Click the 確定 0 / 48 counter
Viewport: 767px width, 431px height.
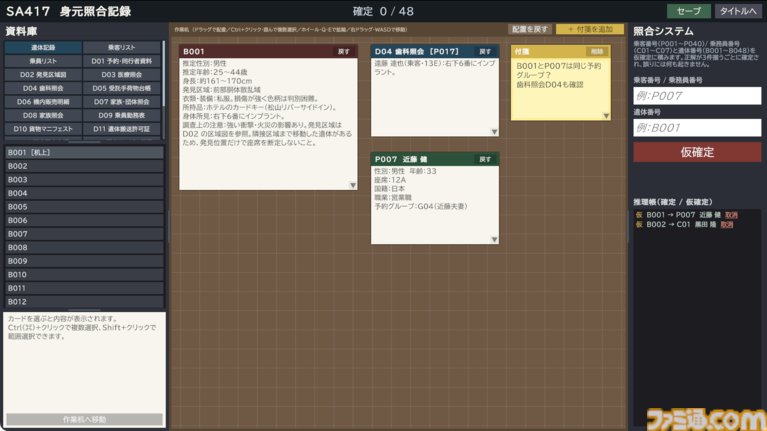383,11
